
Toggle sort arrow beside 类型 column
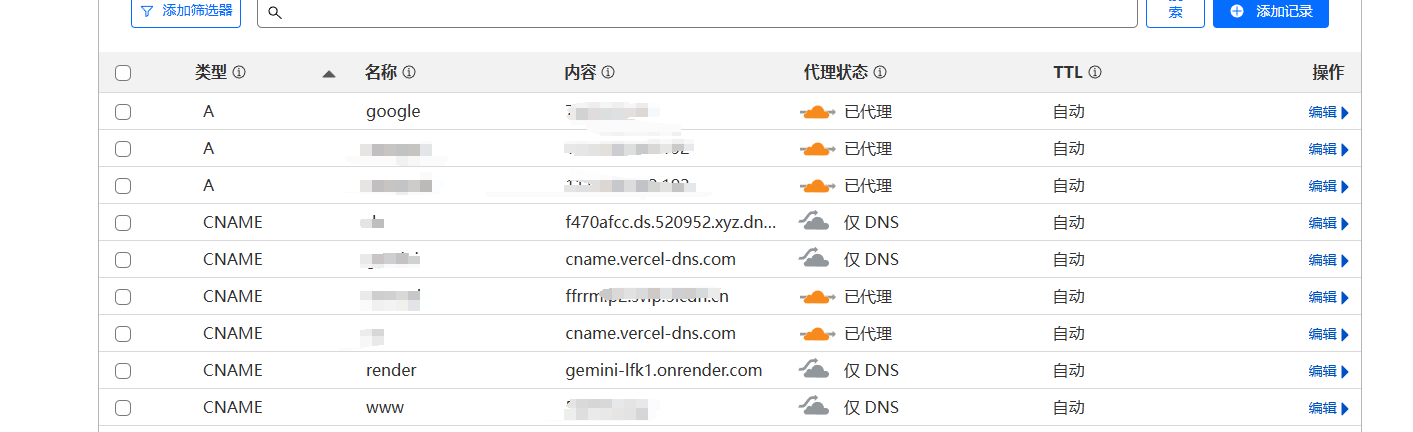point(329,74)
